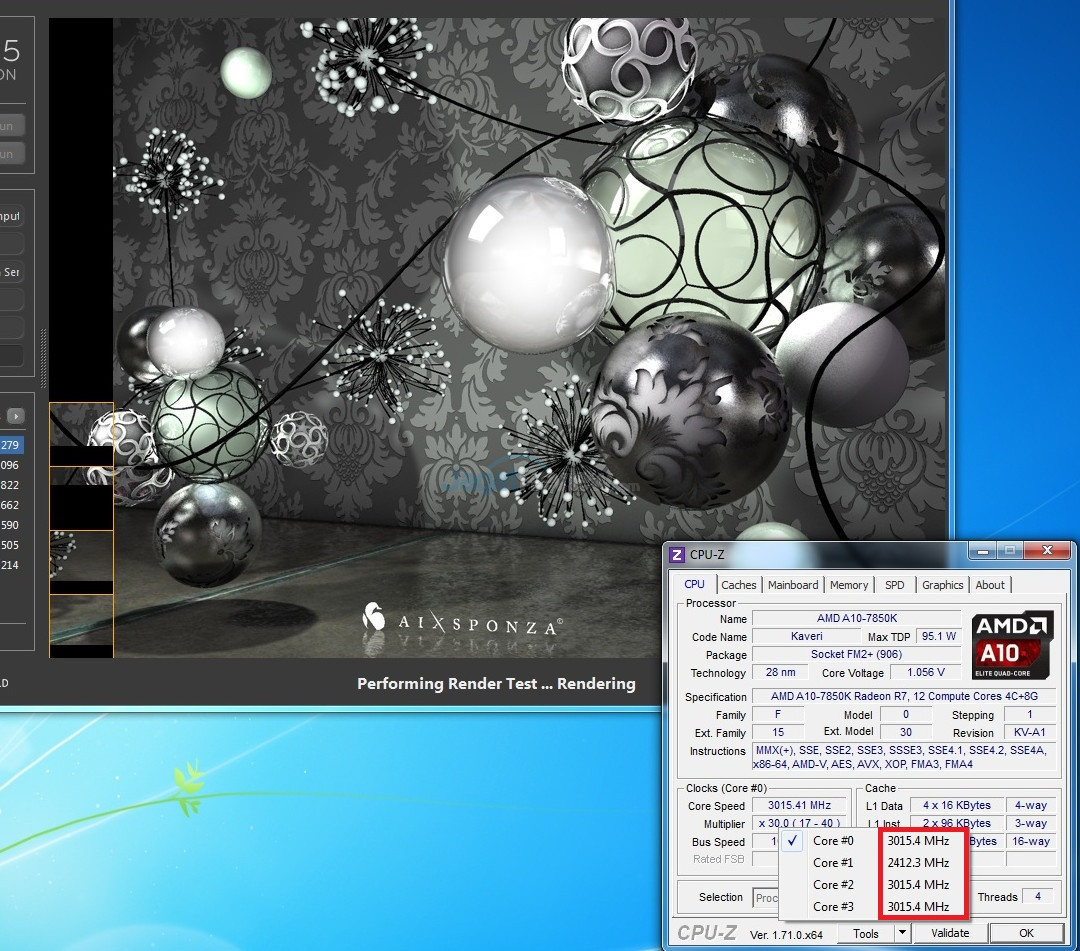The image size is (1080, 951).
Task: Click the small arrow button above score list
Action: (x=16, y=416)
